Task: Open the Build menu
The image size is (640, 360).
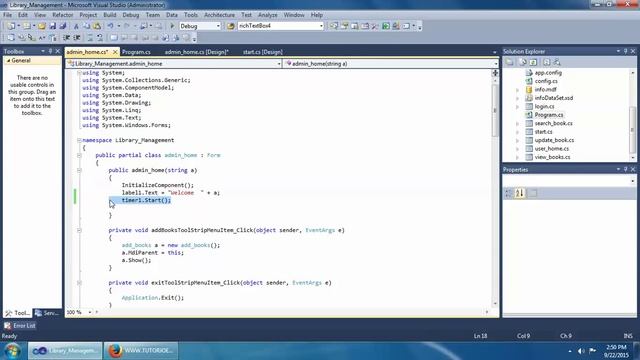Action: click(109, 15)
